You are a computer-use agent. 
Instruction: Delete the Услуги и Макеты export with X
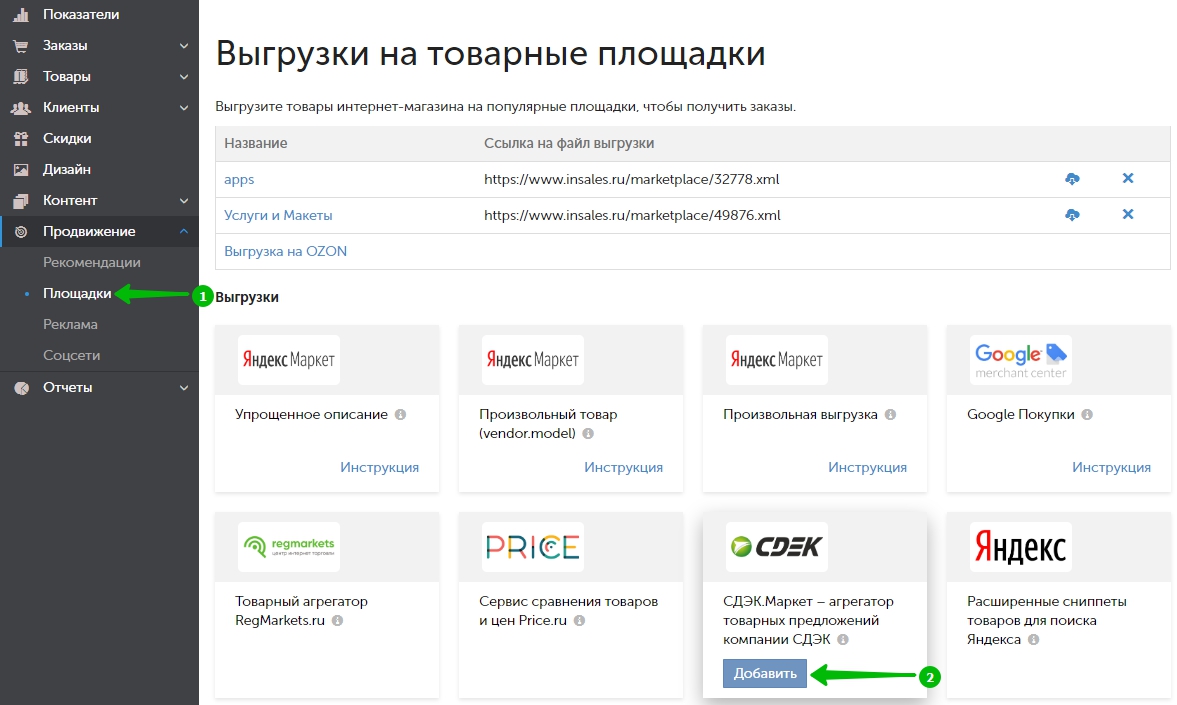[1127, 214]
